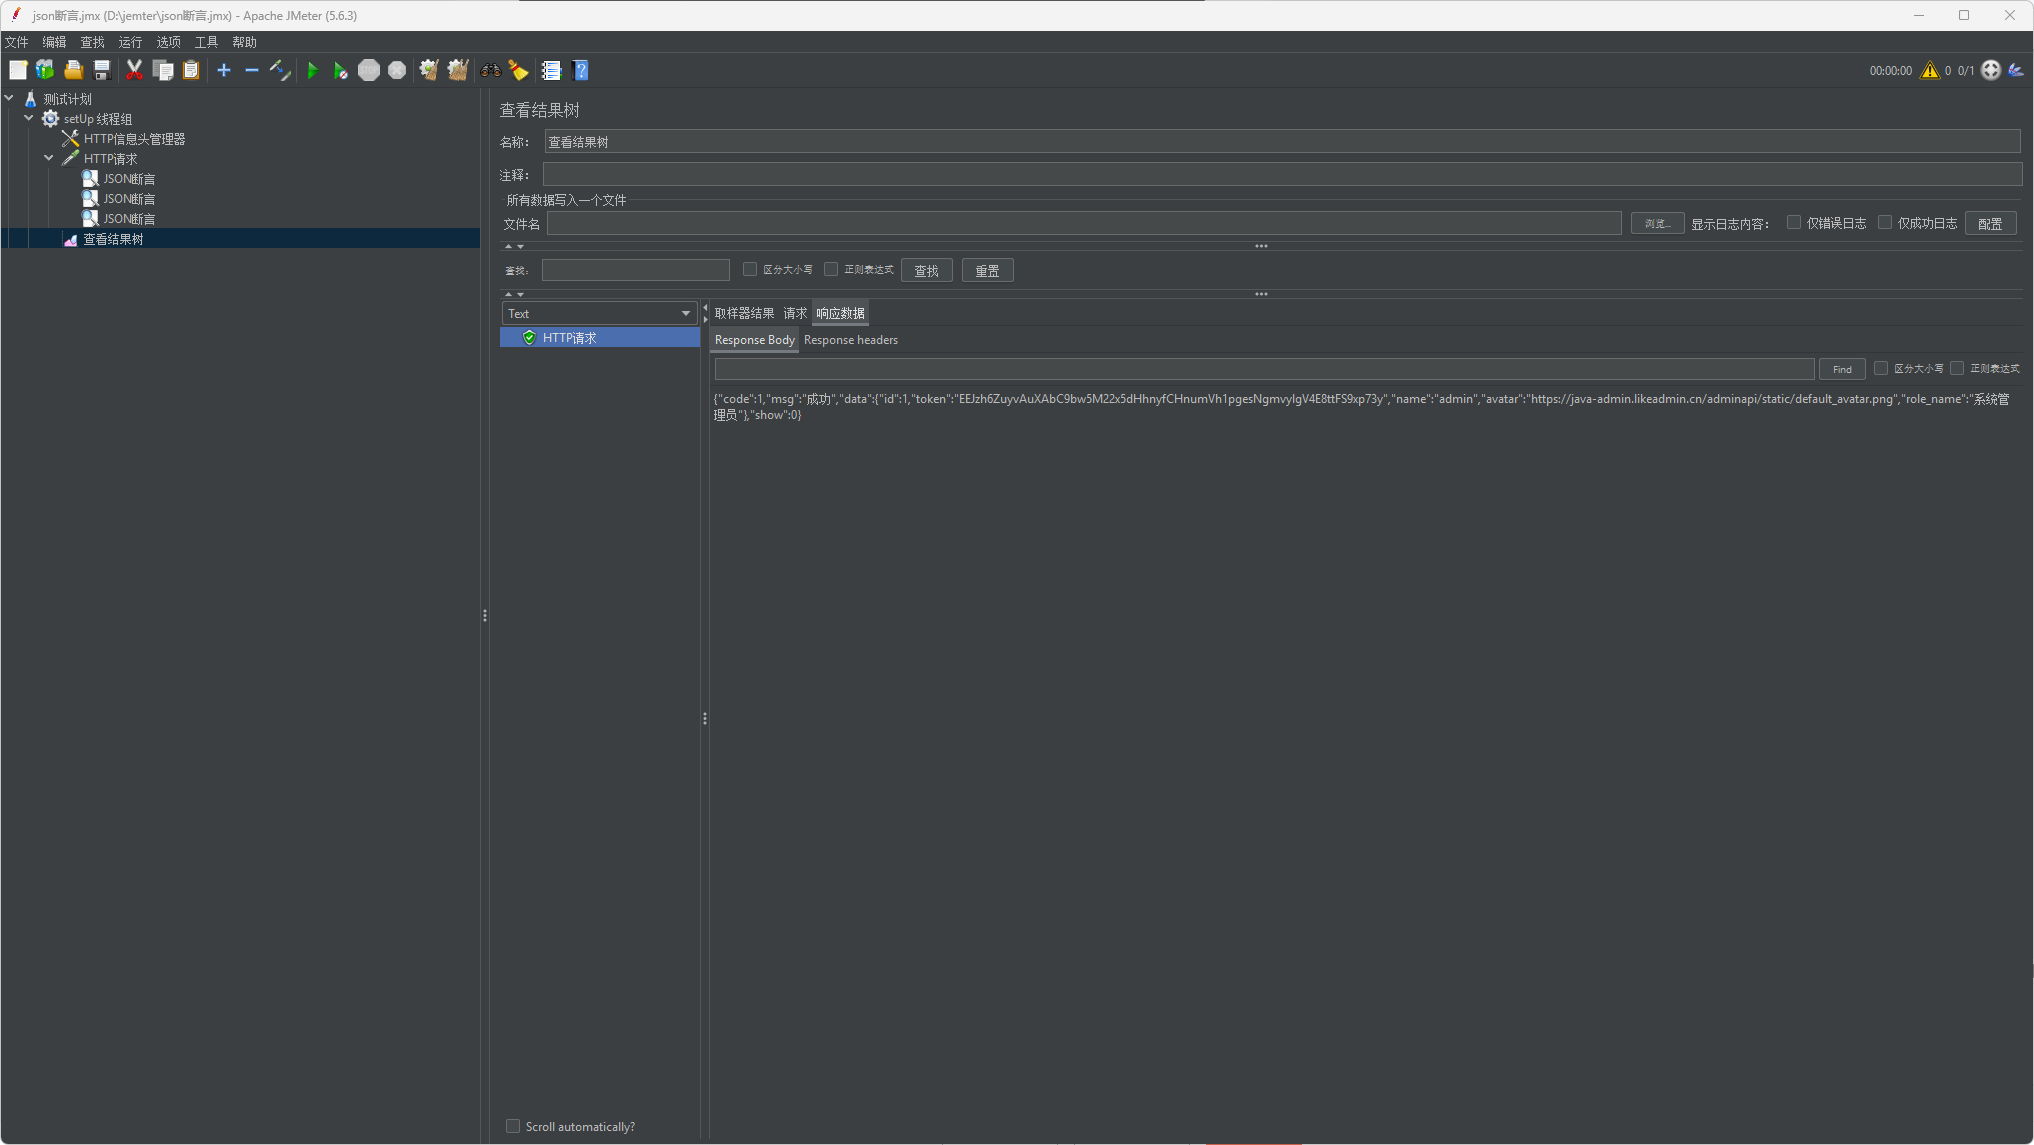Screen dimensions: 2034x1145
Task: Collapse all nodes with minus icon
Action: 252,70
